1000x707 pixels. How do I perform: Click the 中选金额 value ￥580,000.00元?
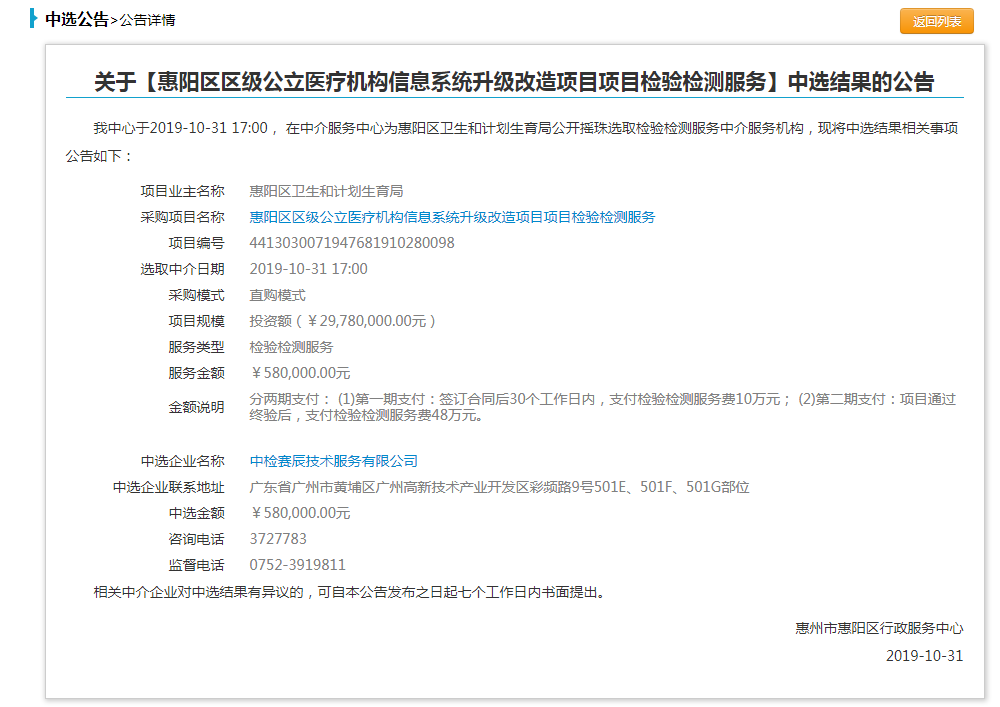pos(300,513)
